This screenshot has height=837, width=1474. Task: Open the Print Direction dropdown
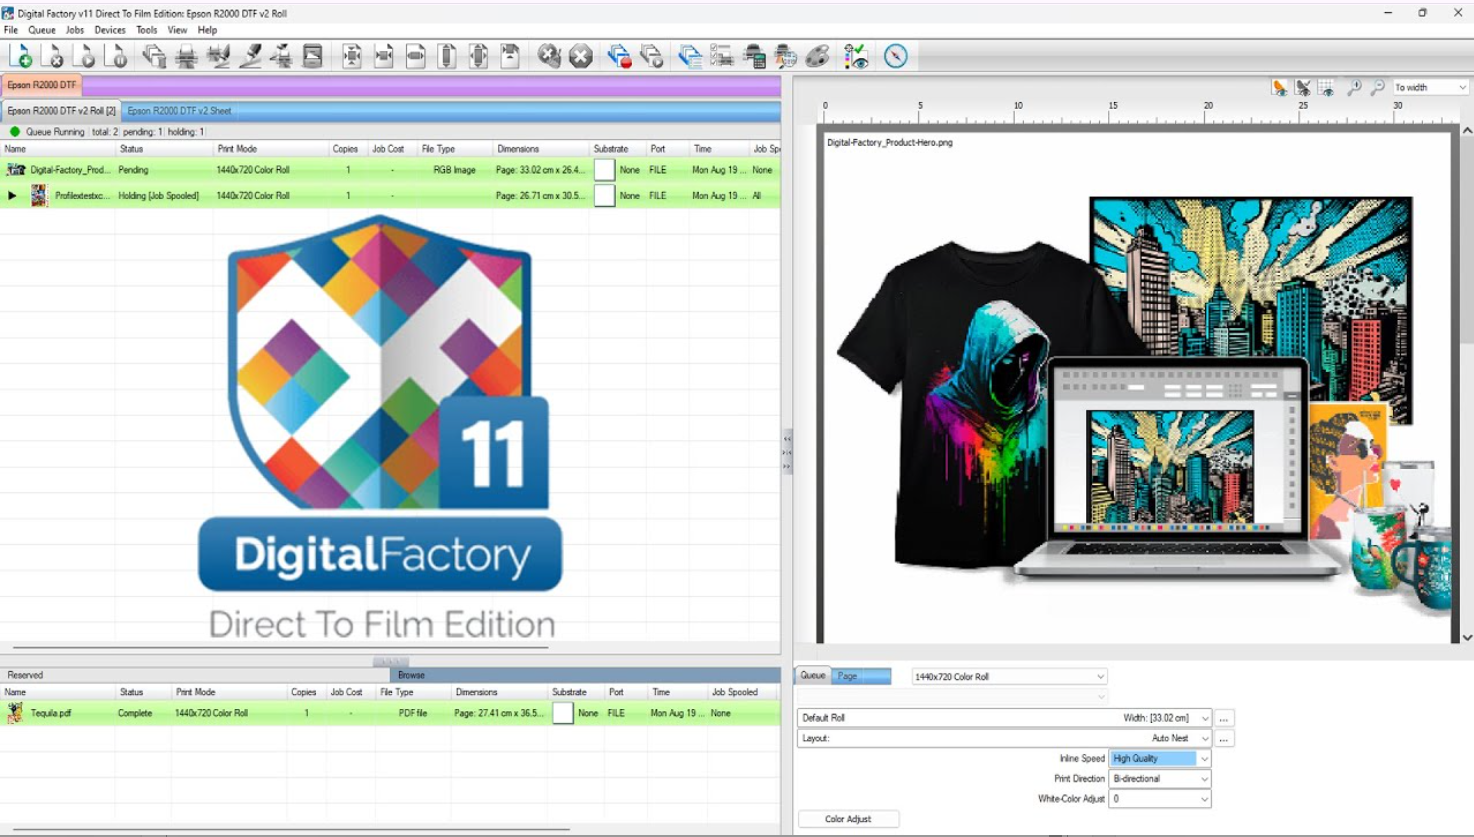coord(1203,779)
